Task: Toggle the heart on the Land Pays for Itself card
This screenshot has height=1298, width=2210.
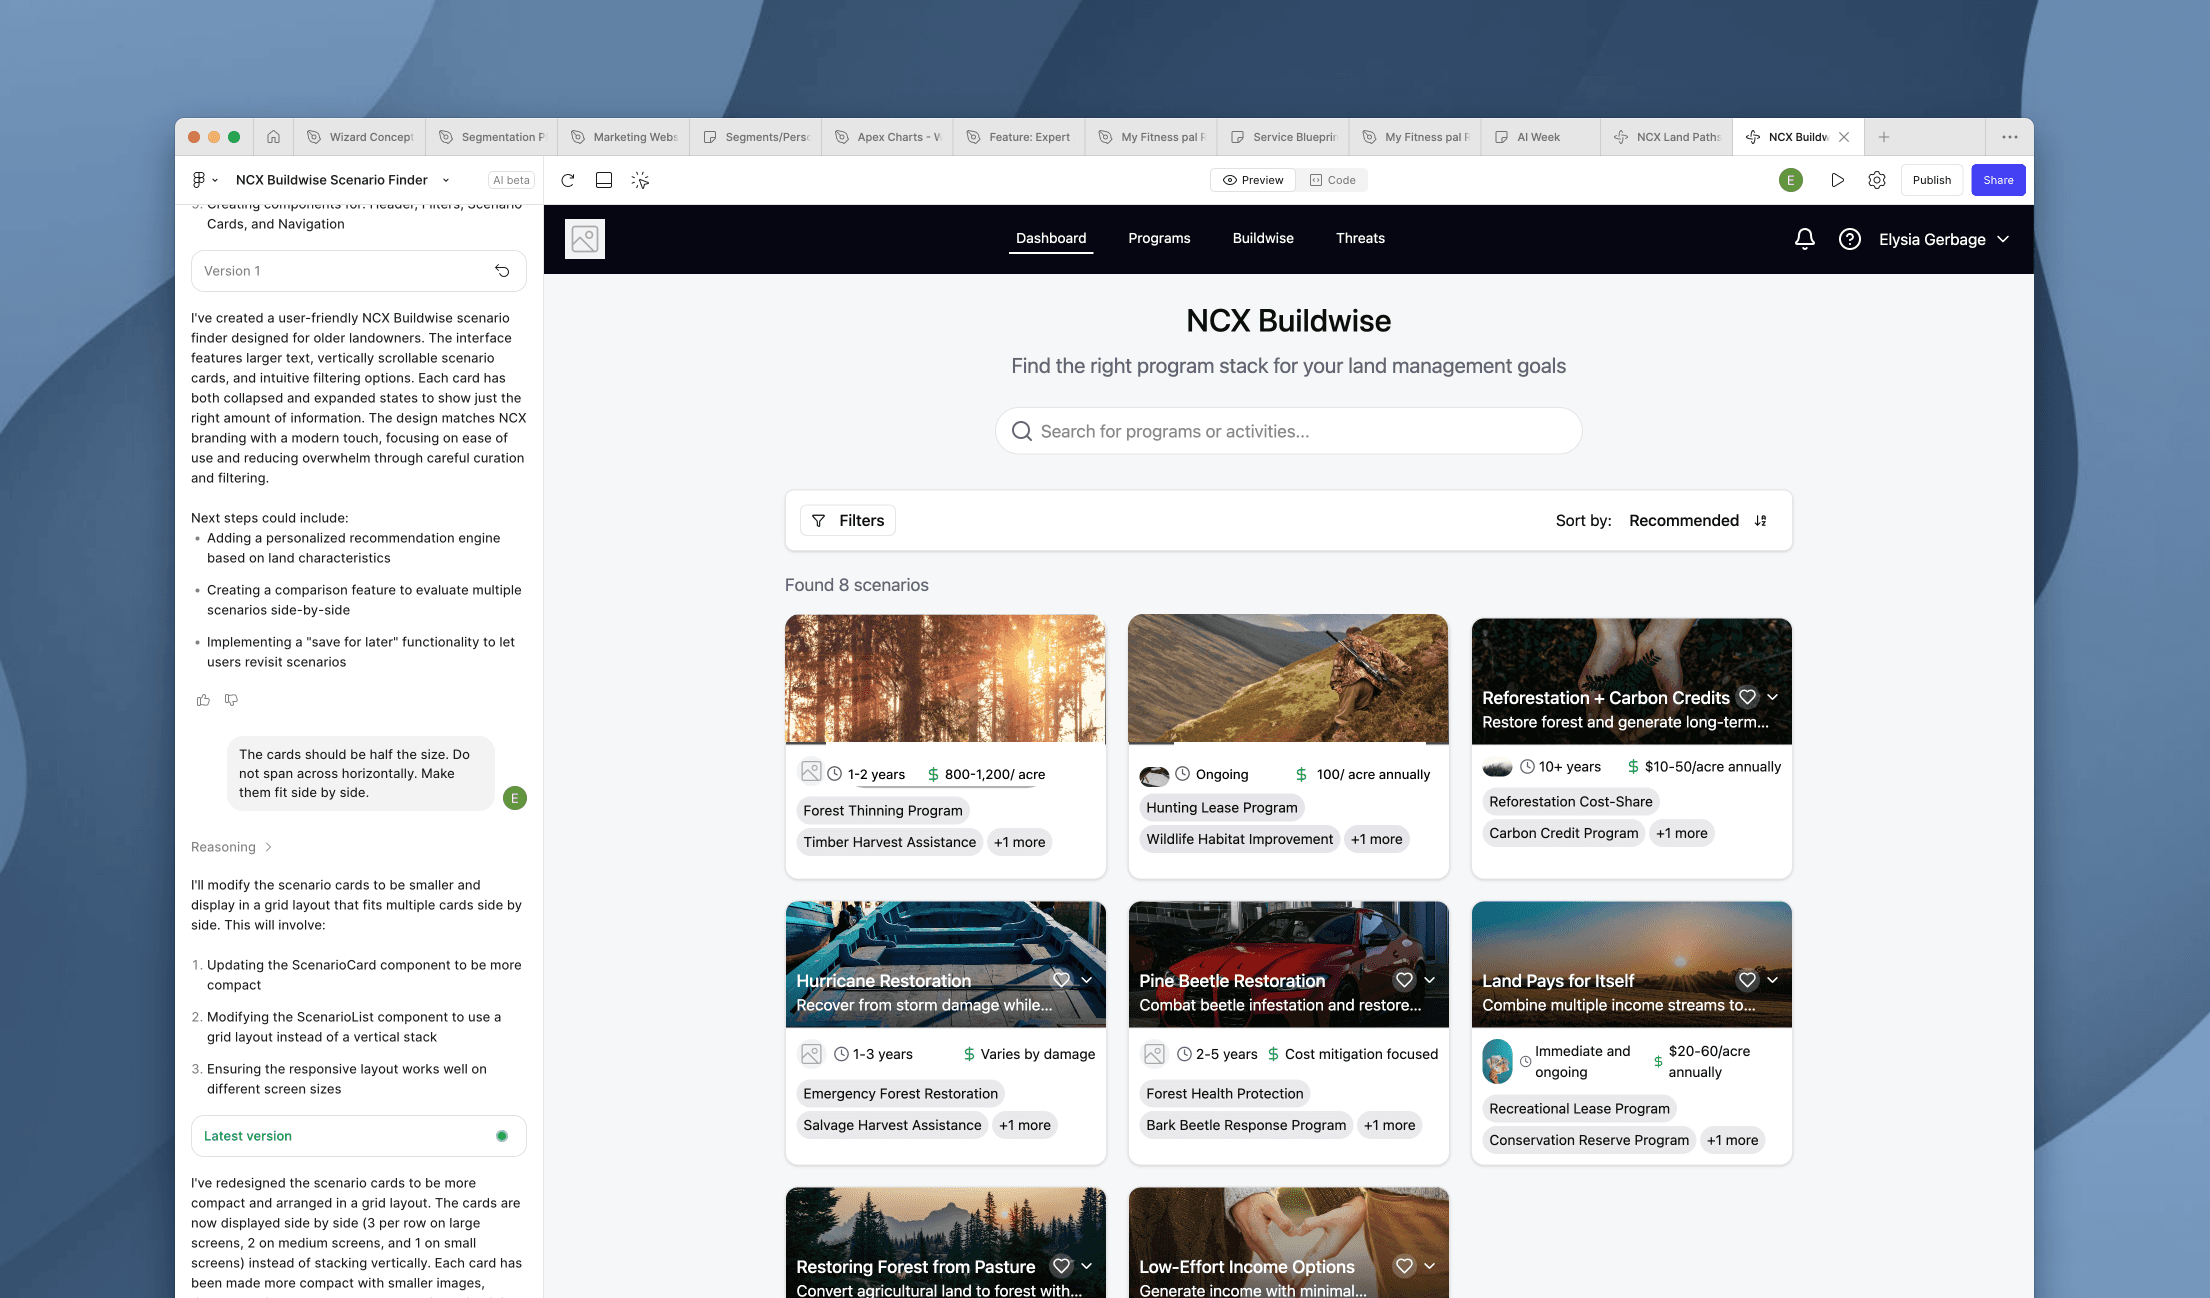Action: click(1747, 980)
